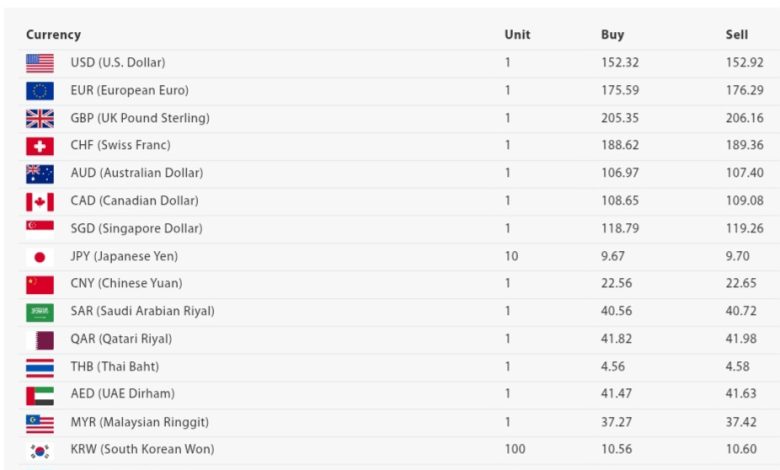Click the Canadian flag icon

coord(40,202)
